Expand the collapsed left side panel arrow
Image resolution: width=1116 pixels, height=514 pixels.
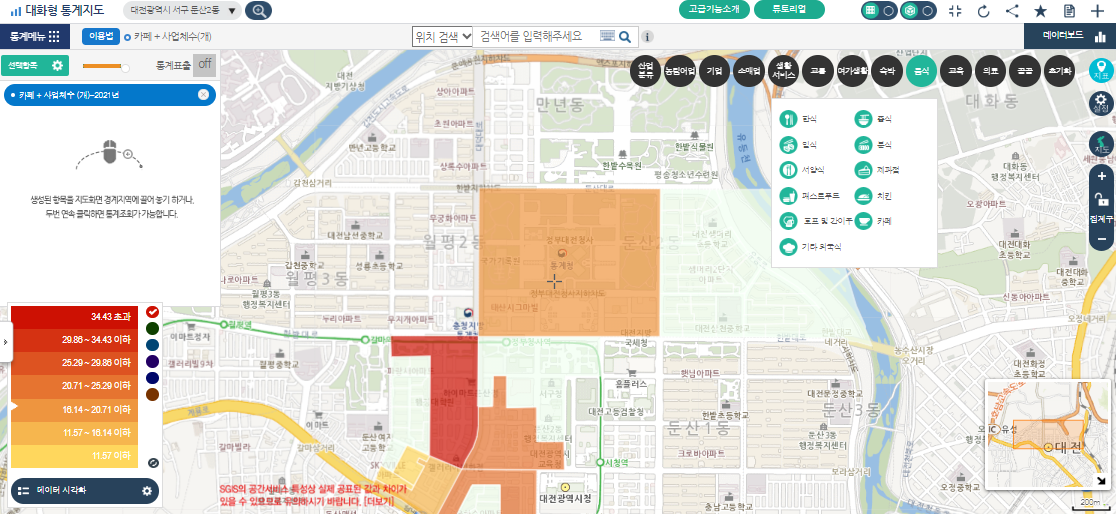click(x=5, y=342)
